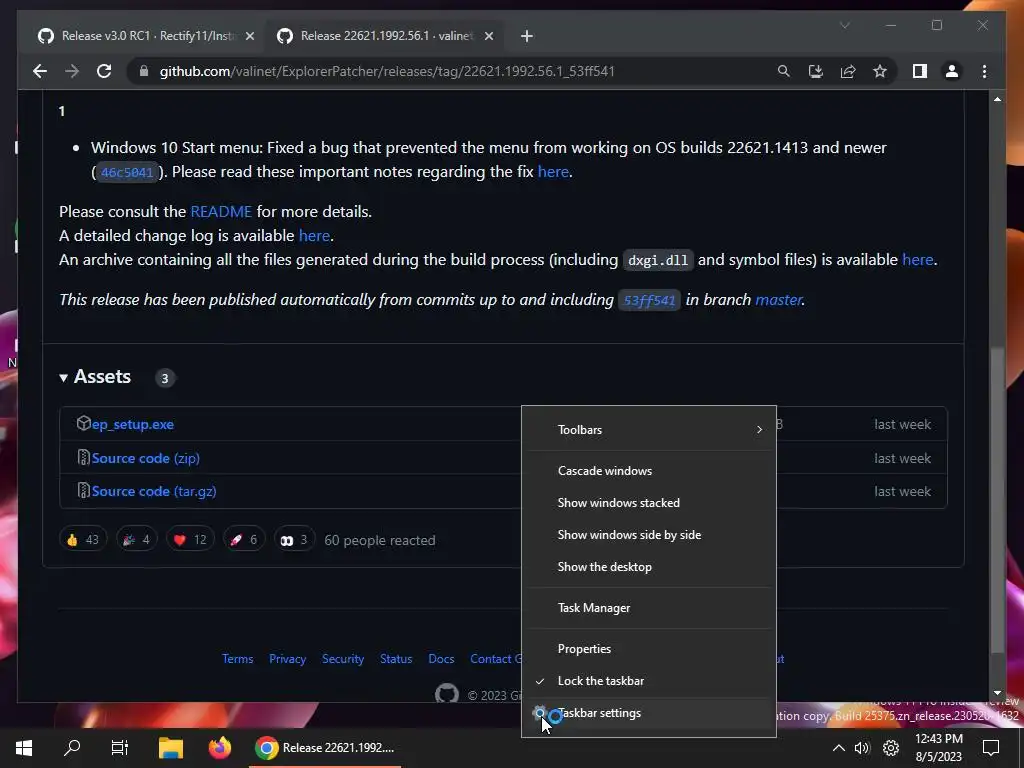Select Cascade windows from the context menu
1024x768 pixels.
[649, 471]
